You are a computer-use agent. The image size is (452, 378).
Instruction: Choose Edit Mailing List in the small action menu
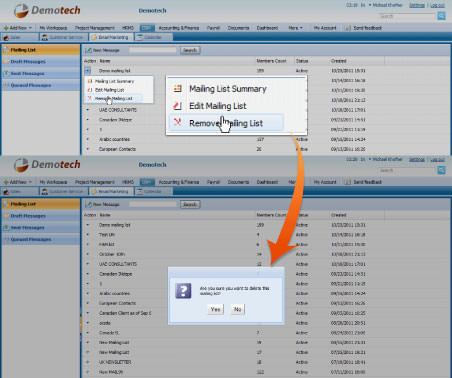click(109, 90)
